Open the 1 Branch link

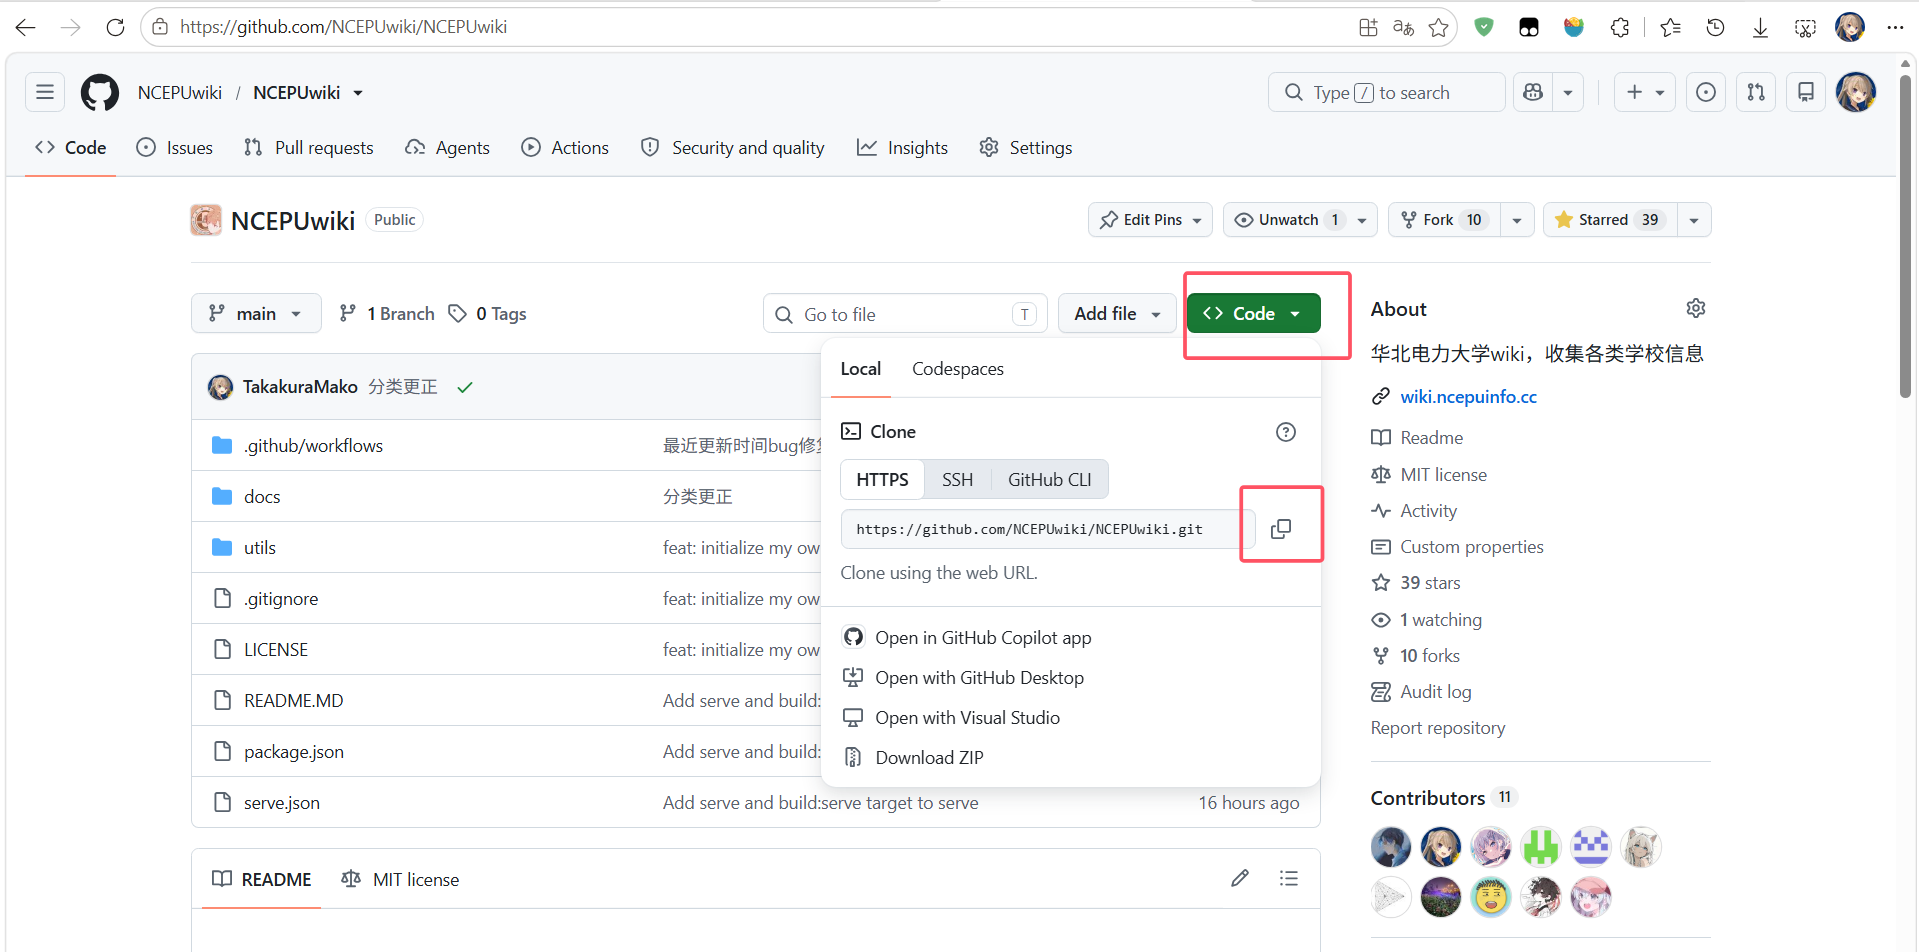[x=387, y=314]
